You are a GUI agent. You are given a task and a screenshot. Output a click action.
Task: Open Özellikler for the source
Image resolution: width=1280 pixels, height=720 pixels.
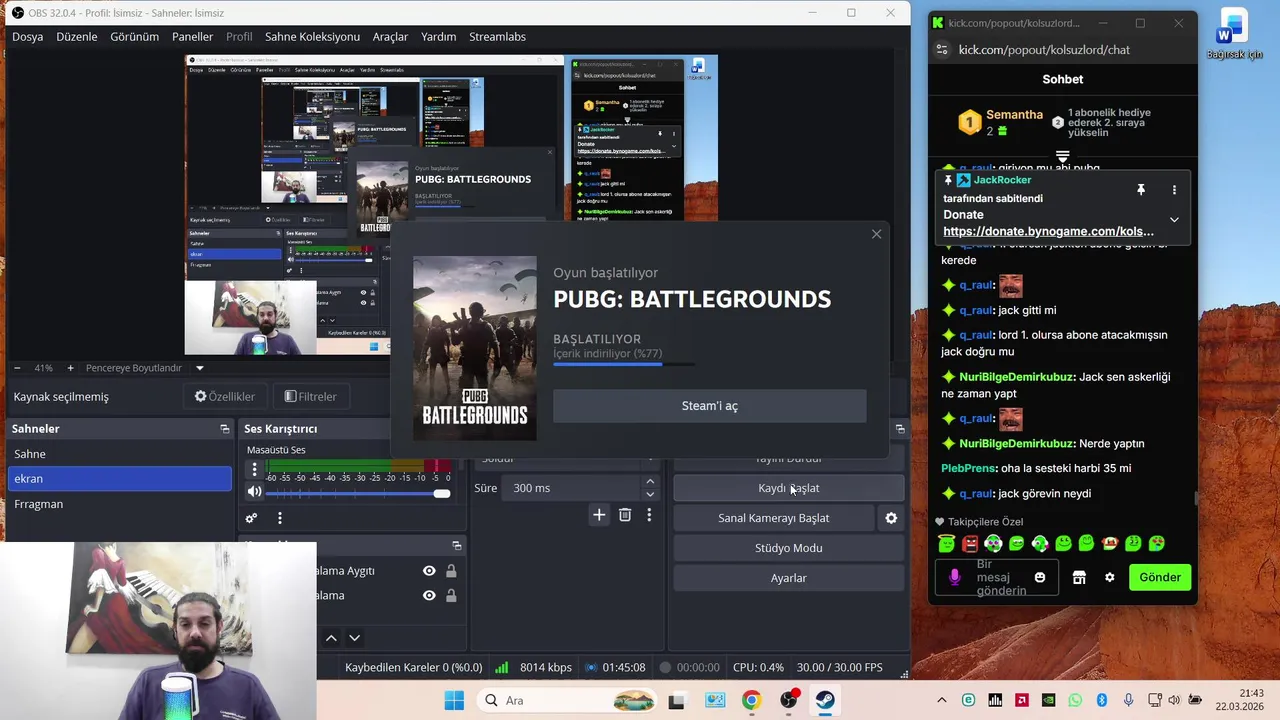(x=225, y=396)
